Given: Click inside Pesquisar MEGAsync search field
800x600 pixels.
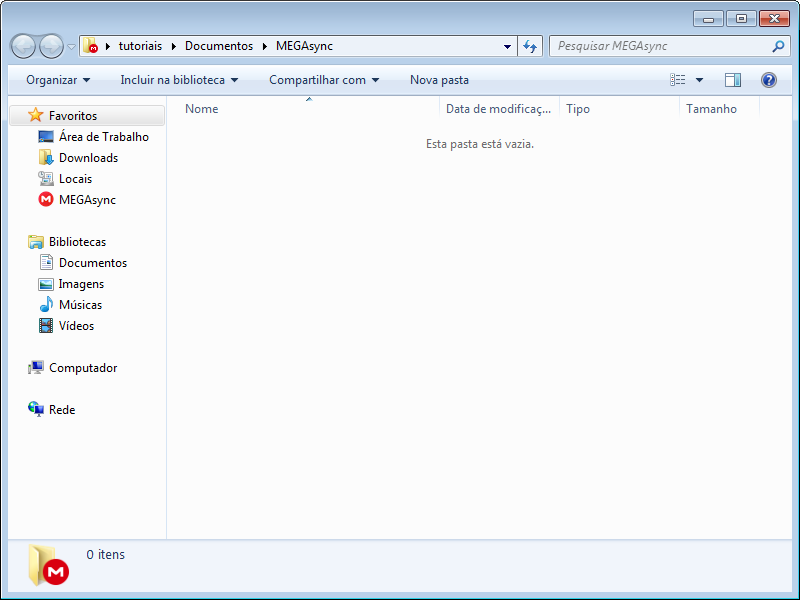Looking at the screenshot, I should tap(660, 46).
